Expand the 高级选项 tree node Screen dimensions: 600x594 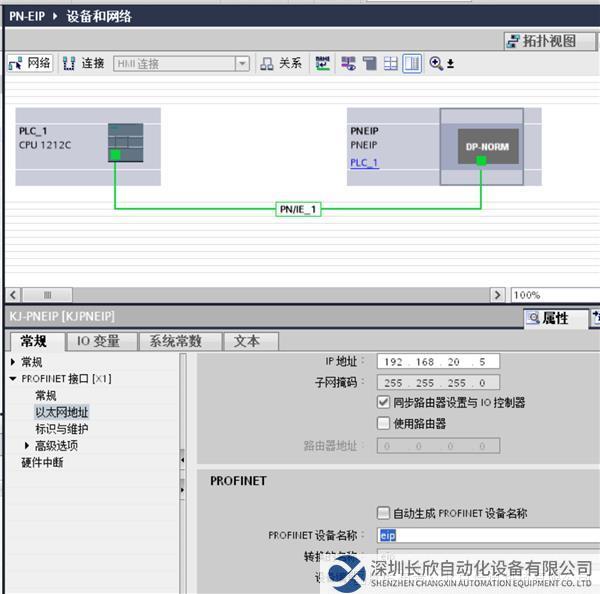[x=27, y=445]
